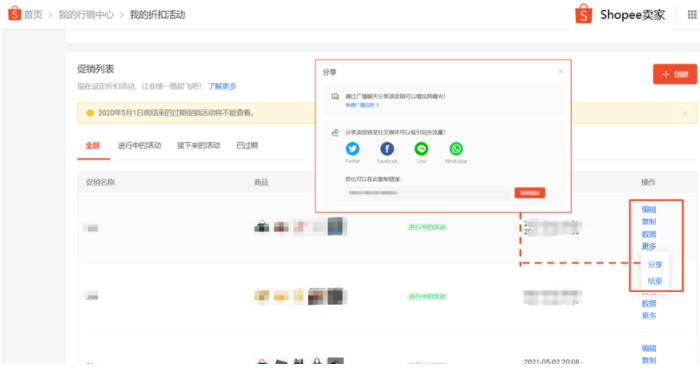Screen dimensions: 700x371
Task: Choose 分享 from the more dropdown
Action: 655,264
